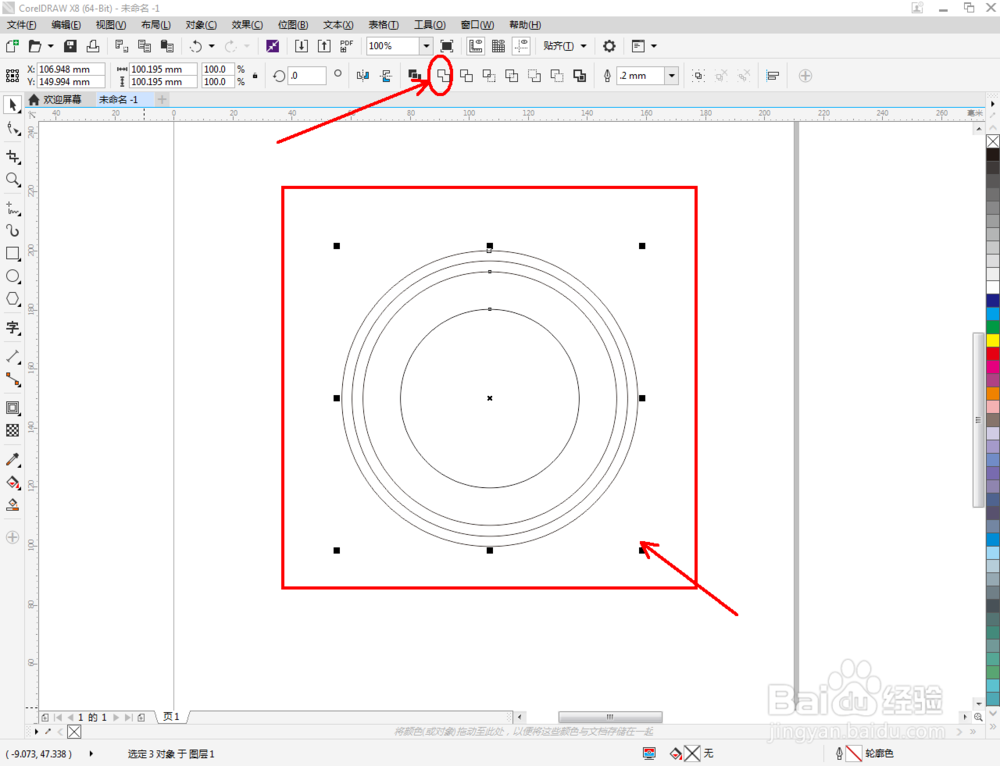The image size is (1000, 766).
Task: Select the Zoom tool
Action: coord(13,180)
